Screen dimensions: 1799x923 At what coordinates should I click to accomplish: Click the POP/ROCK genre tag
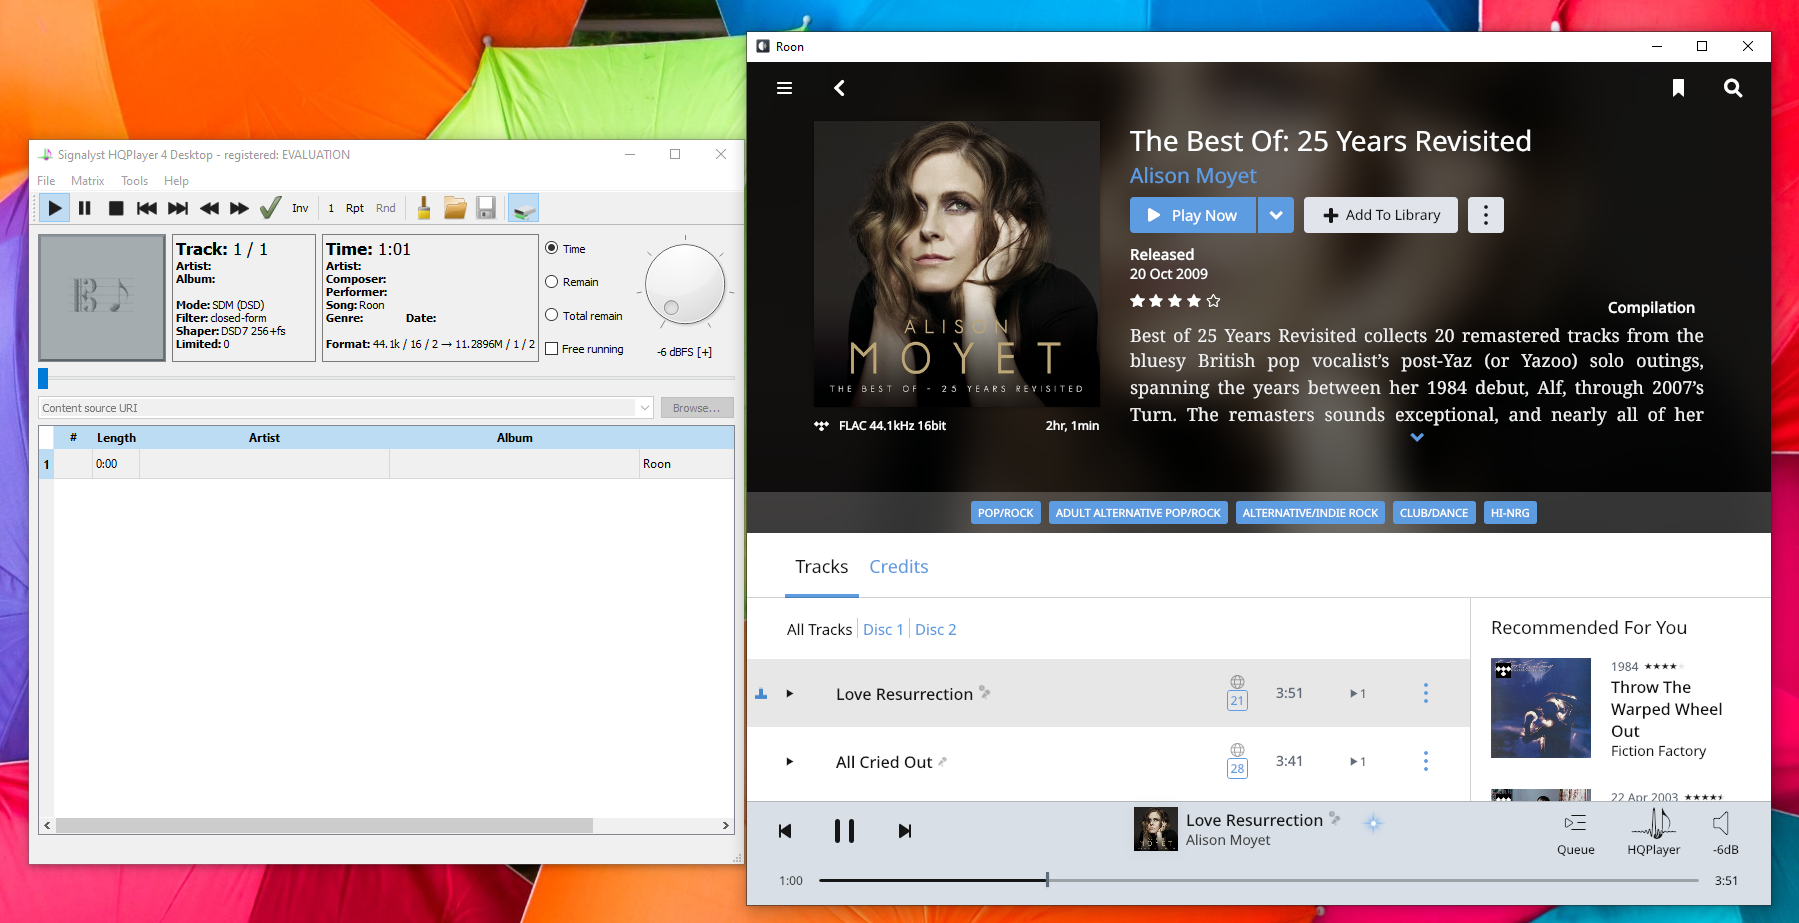tap(1006, 513)
